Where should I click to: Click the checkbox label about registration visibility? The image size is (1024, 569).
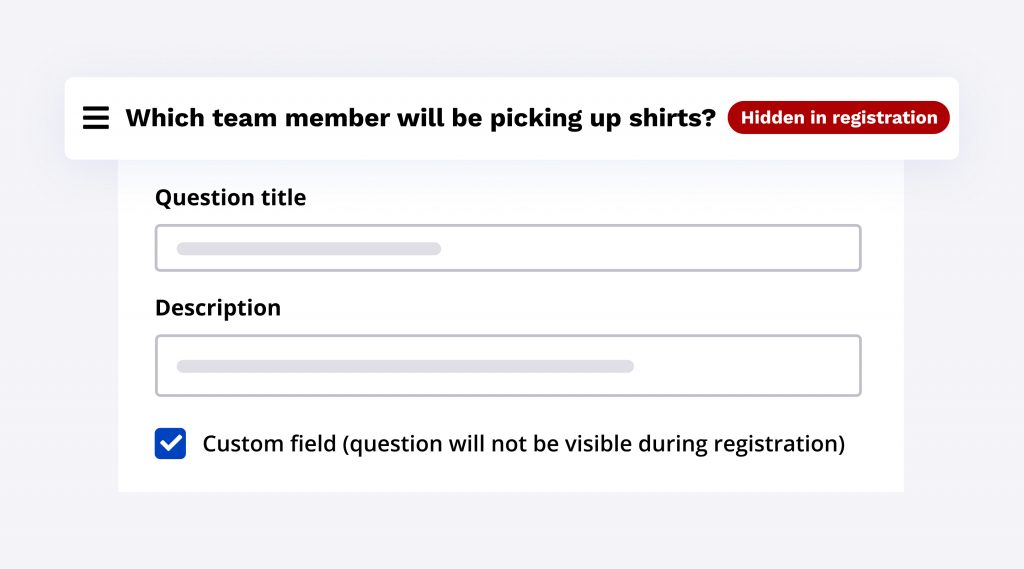click(523, 443)
